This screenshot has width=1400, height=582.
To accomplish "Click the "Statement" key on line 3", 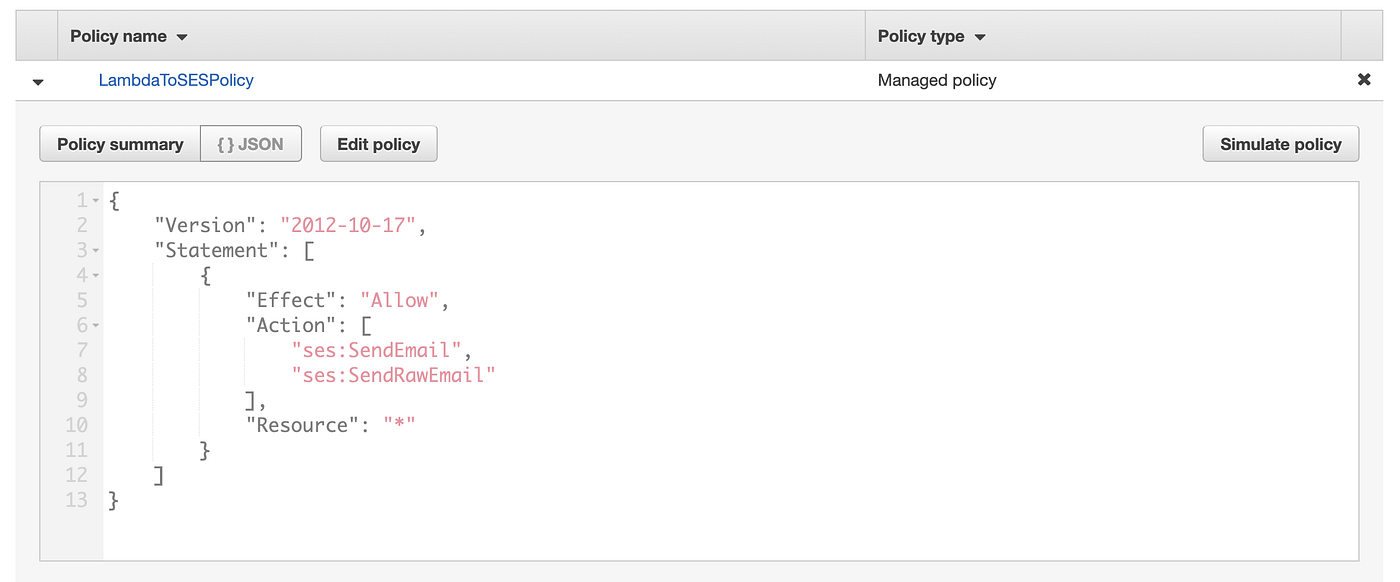I will coord(217,250).
